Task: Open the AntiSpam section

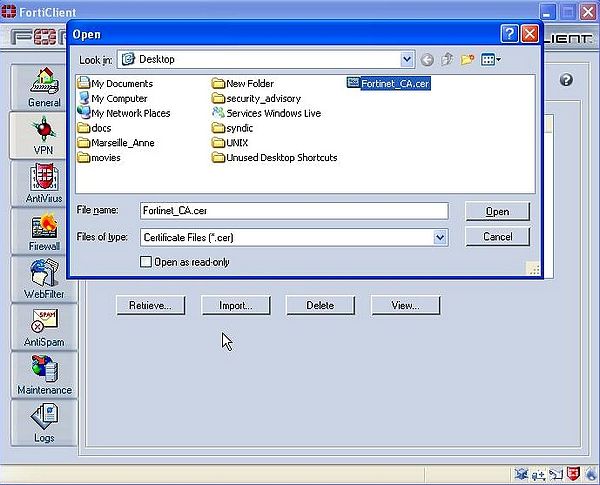Action: click(x=44, y=327)
